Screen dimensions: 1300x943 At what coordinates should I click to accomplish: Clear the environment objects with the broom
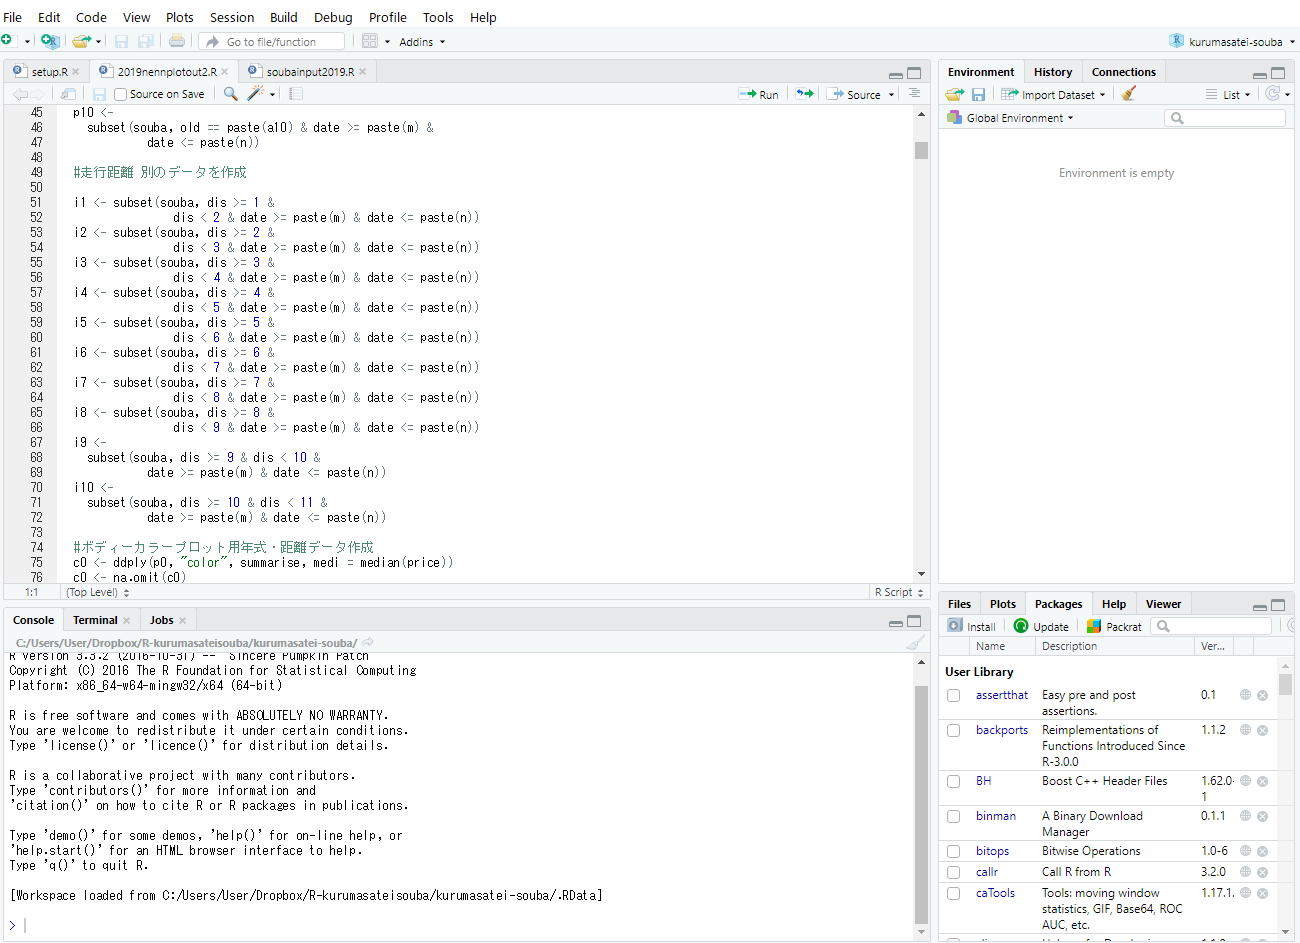click(1129, 94)
